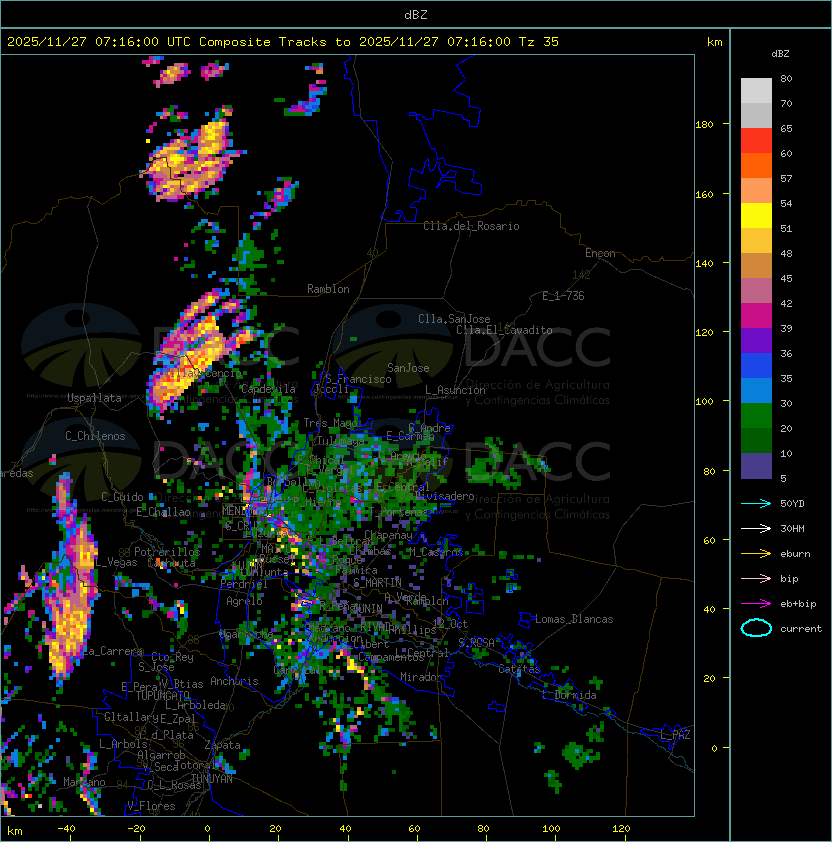
Task: Pick the dark orange swatch in dBZ scale
Action: tap(756, 166)
